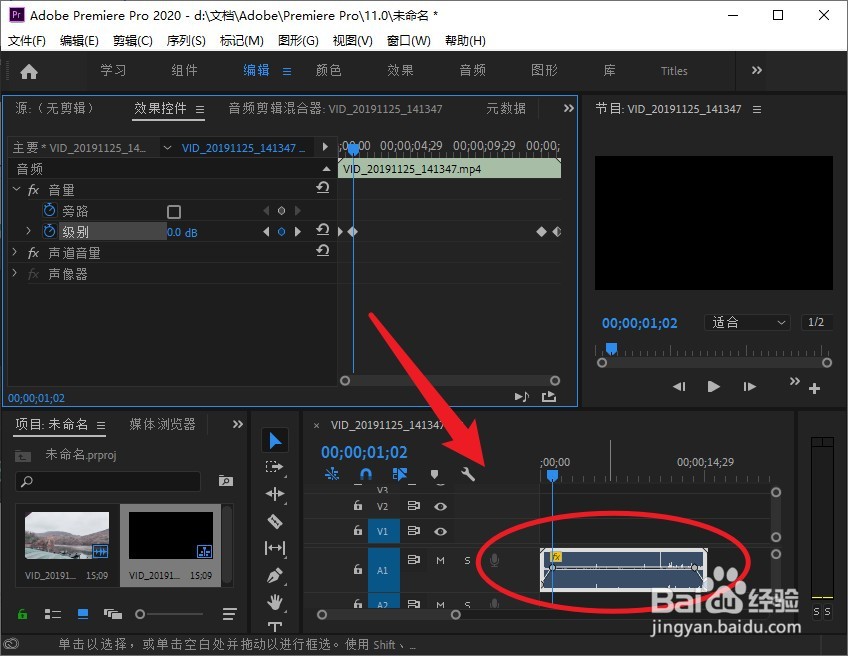848x656 pixels.
Task: Expand the 声道音量 effect
Action: tap(15, 252)
